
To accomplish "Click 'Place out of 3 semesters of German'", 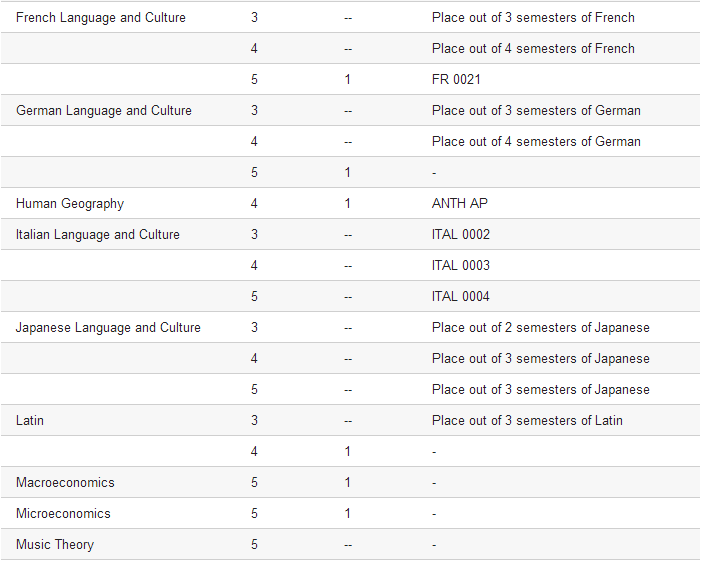I will pyautogui.click(x=536, y=110).
